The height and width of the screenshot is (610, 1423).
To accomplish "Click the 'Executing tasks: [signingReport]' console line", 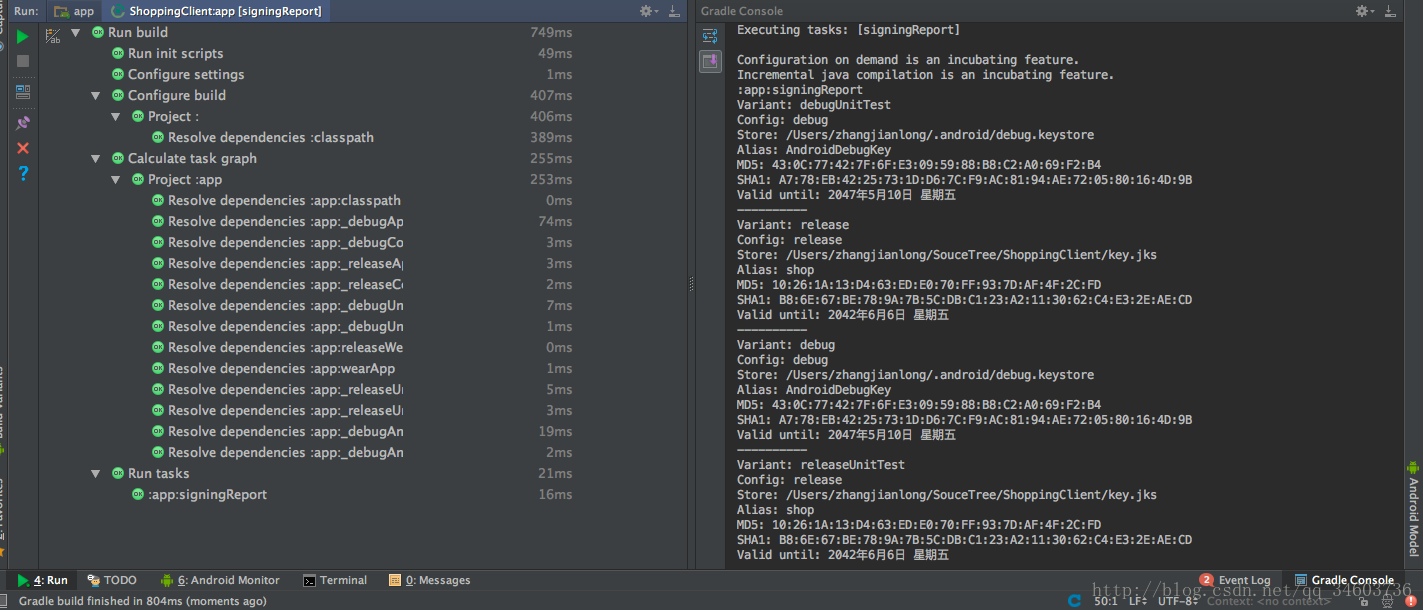I will (848, 30).
